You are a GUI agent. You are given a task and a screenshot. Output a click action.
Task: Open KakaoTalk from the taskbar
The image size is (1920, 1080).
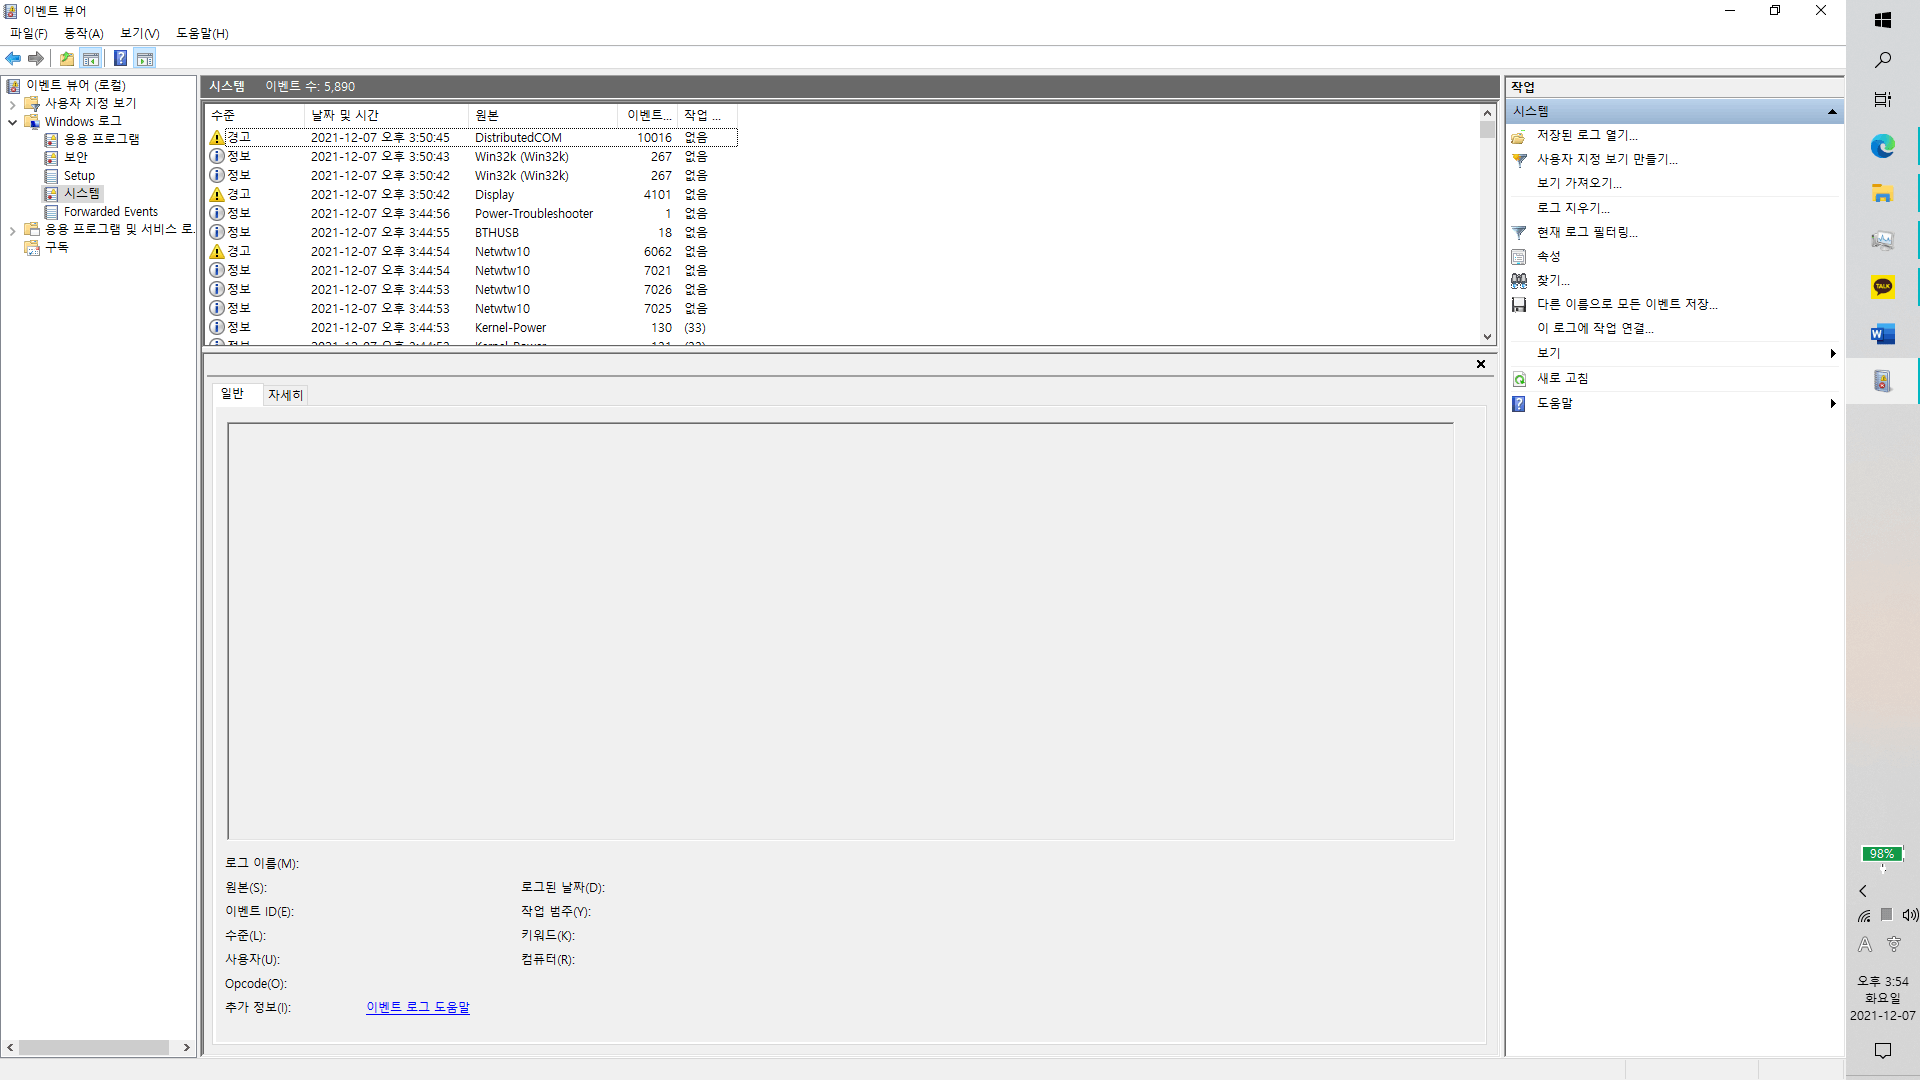tap(1882, 288)
